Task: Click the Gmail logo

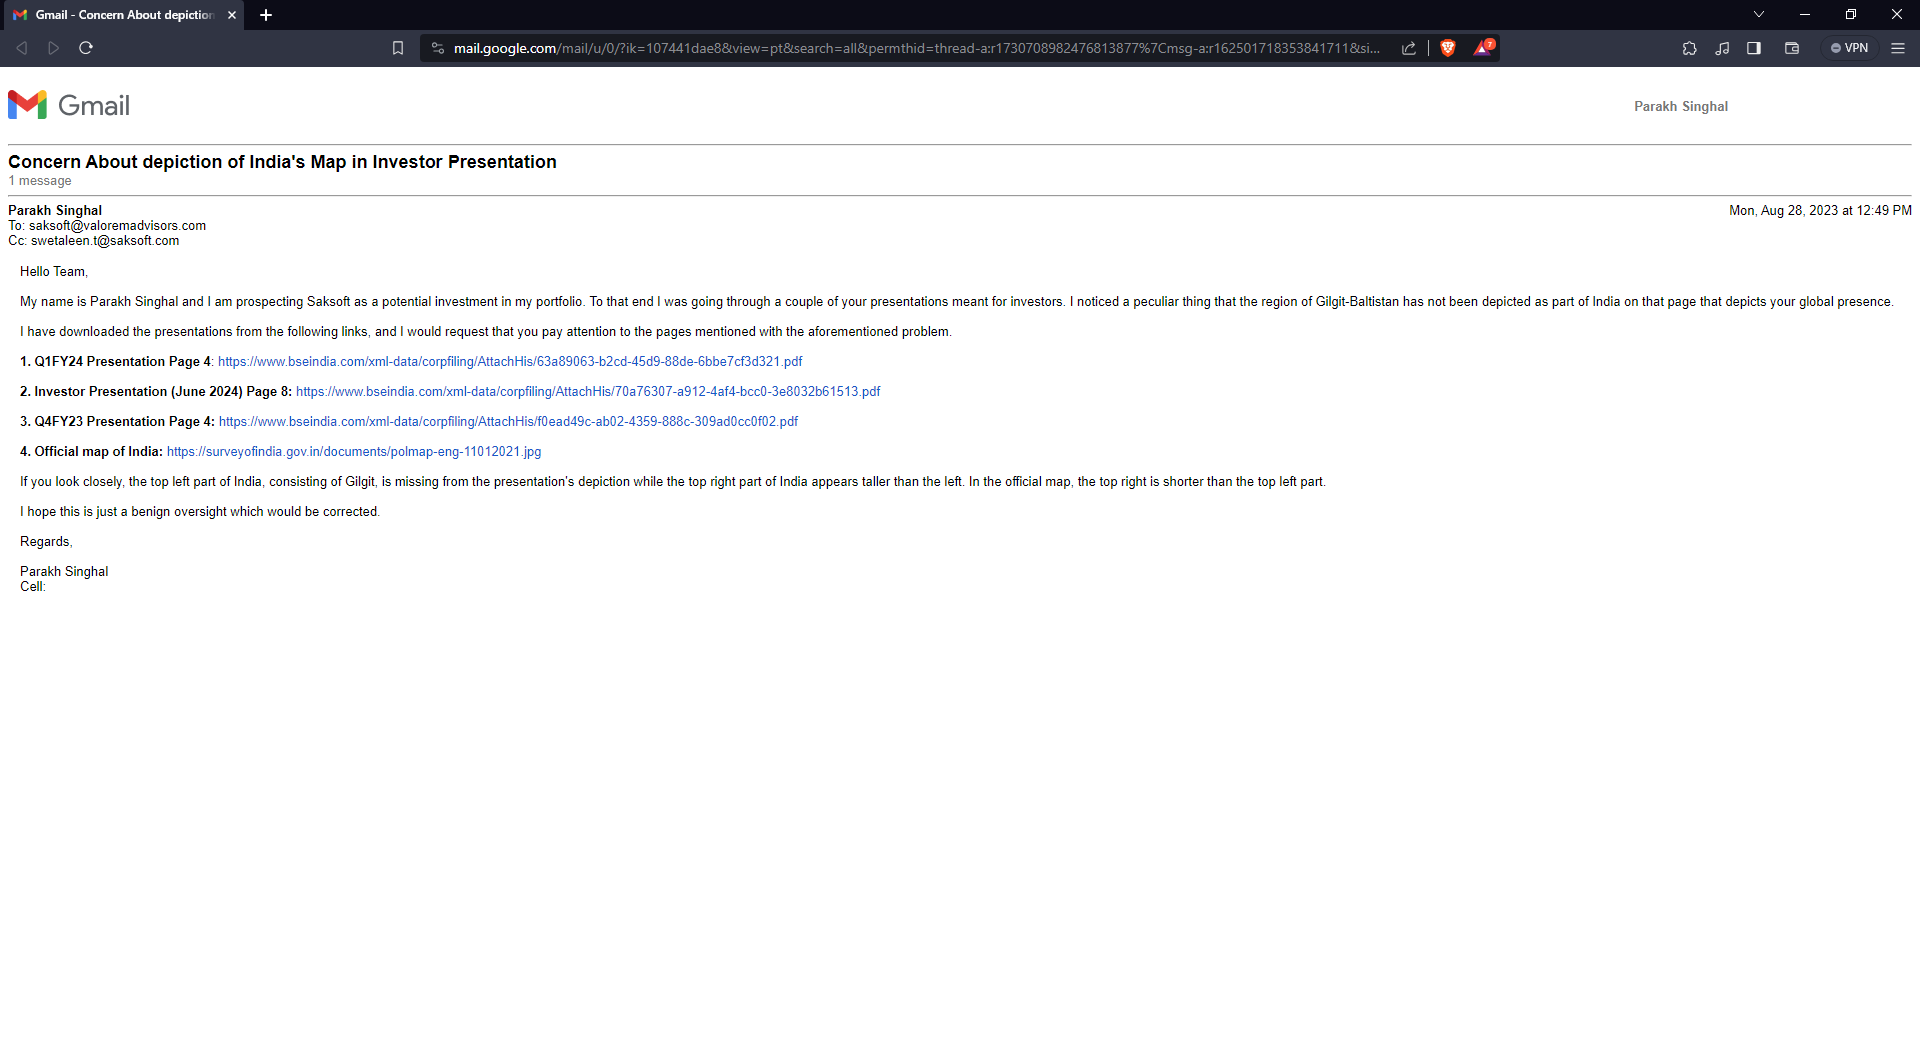Action: tap(69, 105)
